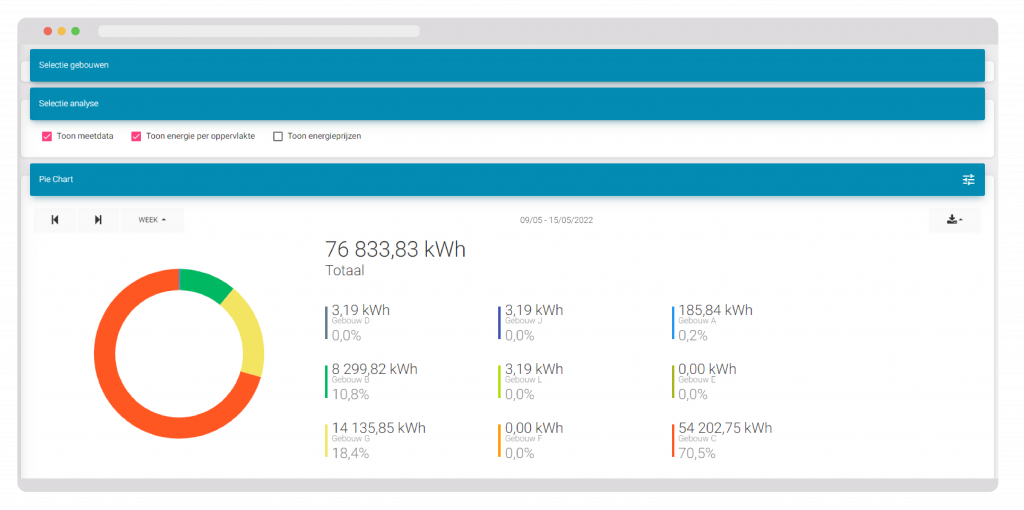Select the Gebouw D legend entry
The width and height of the screenshot is (1024, 510).
click(x=358, y=323)
